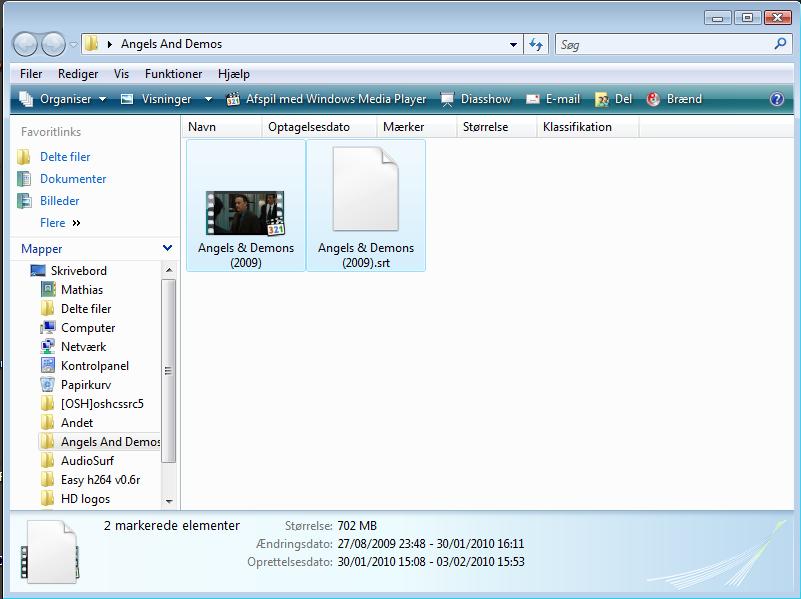The width and height of the screenshot is (801, 599).
Task: Open the Vis menu
Action: coord(121,74)
